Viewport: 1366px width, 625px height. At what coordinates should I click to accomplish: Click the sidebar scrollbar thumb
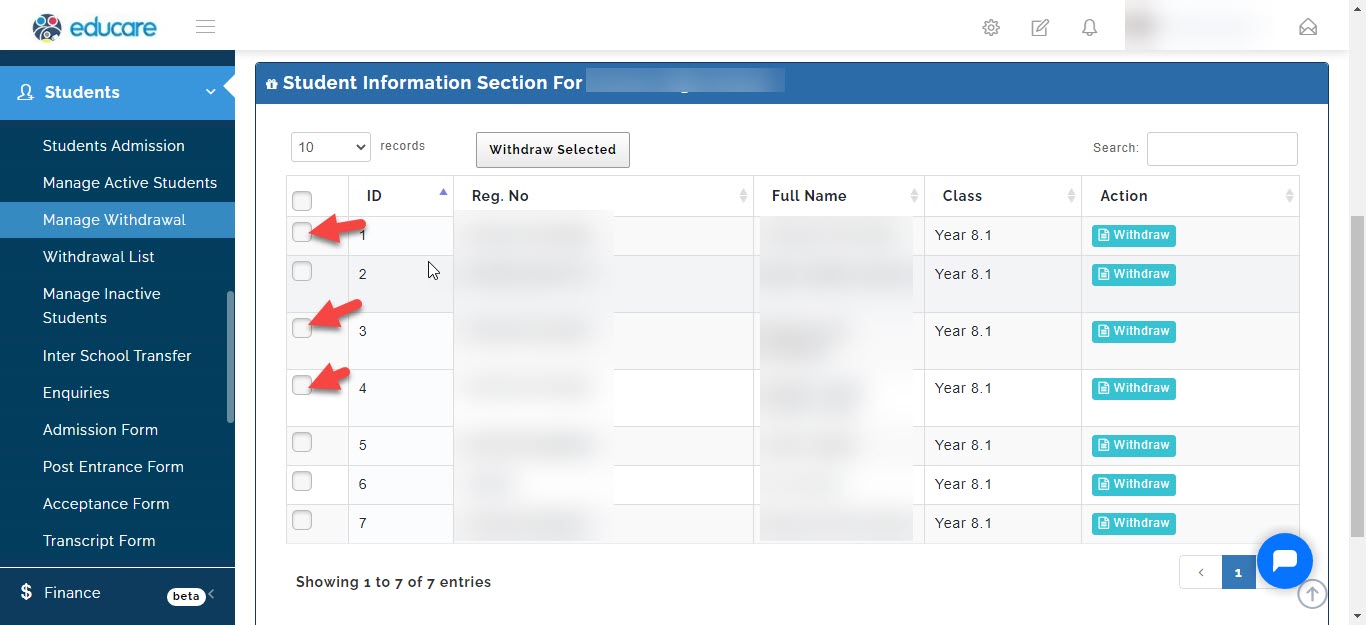point(230,356)
